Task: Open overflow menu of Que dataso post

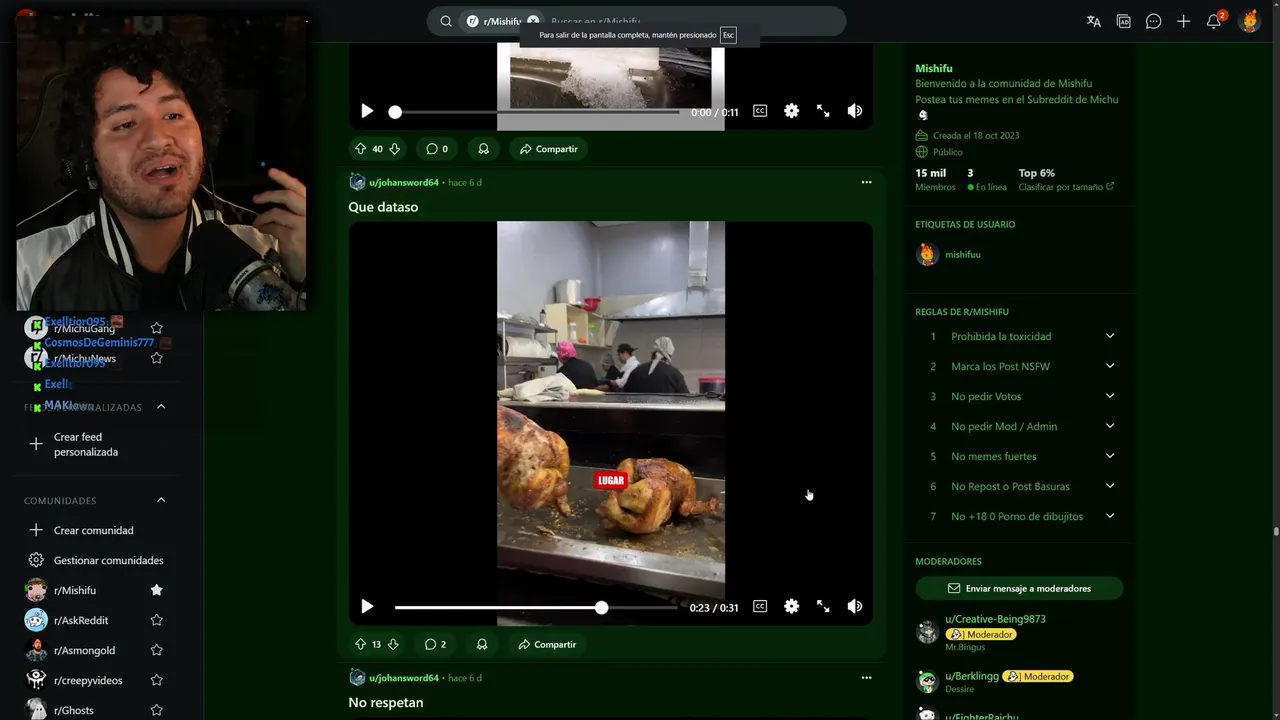Action: [x=866, y=182]
